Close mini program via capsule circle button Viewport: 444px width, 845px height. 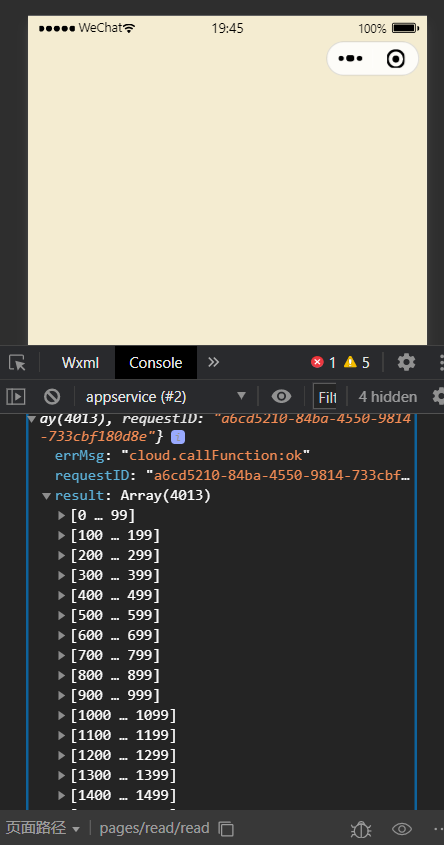point(396,58)
